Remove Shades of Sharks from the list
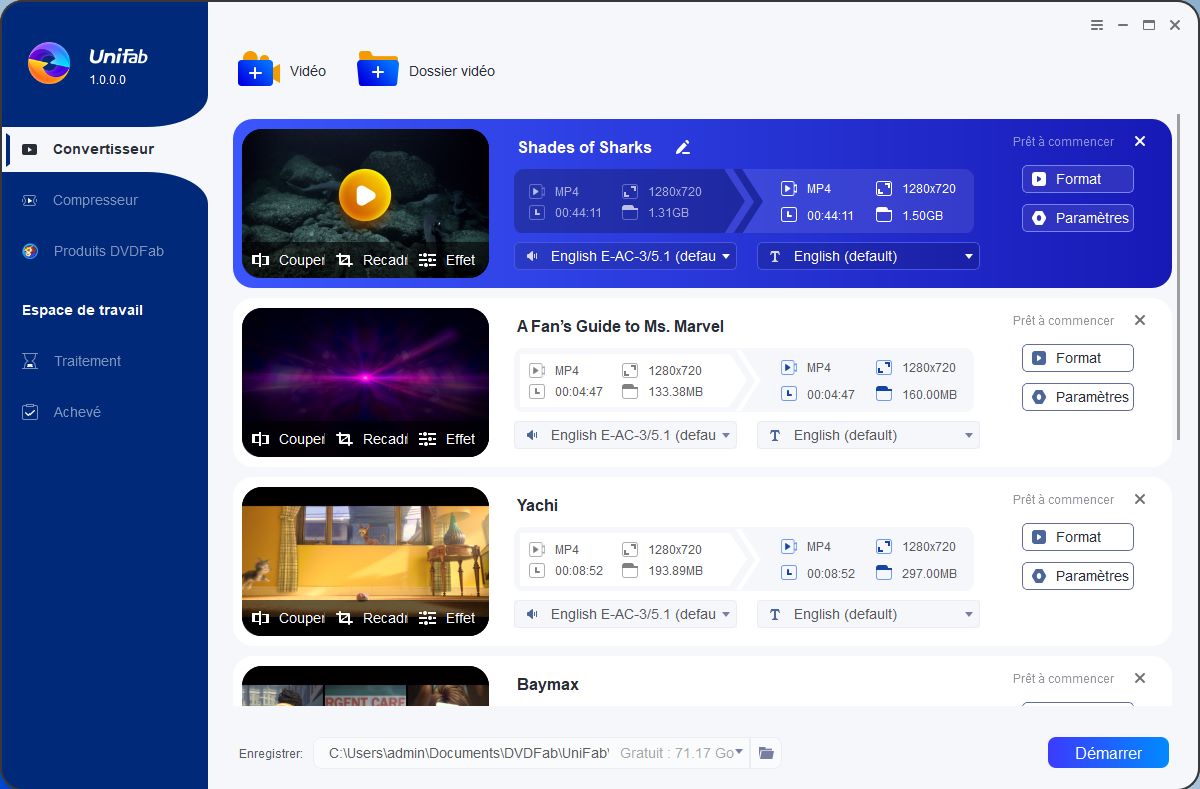The height and width of the screenshot is (789, 1200). [x=1140, y=142]
